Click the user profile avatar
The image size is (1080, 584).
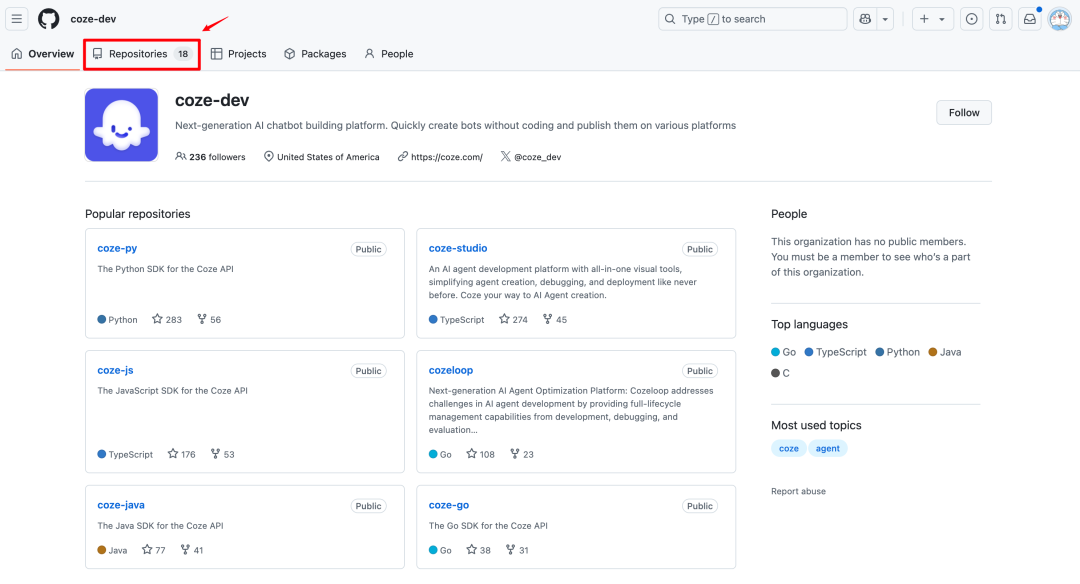pyautogui.click(x=1059, y=19)
